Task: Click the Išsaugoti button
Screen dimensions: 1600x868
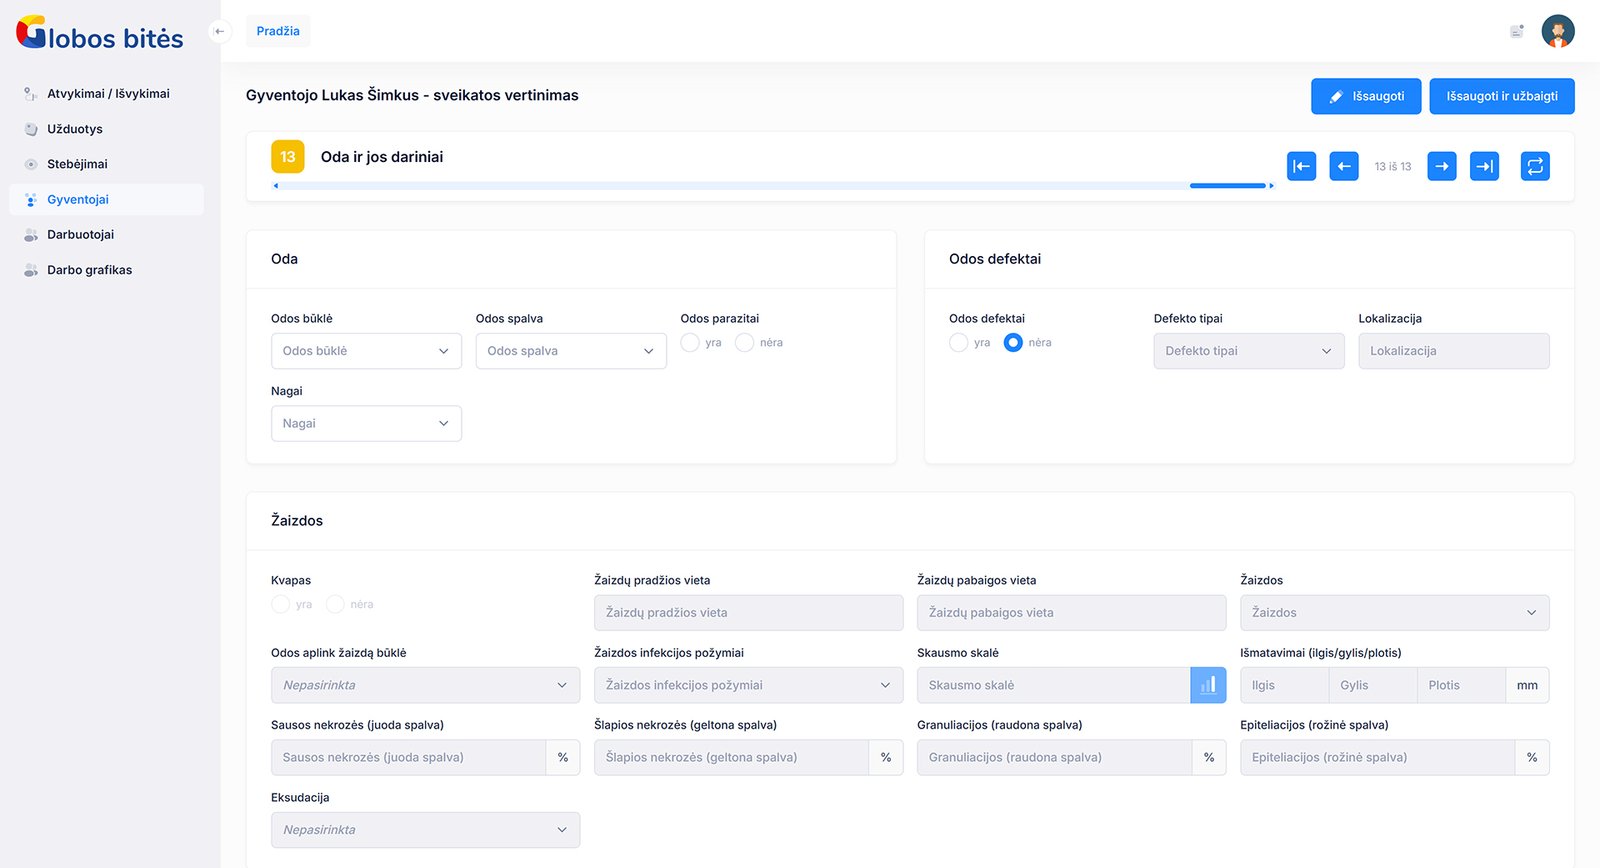Action: tap(1365, 96)
